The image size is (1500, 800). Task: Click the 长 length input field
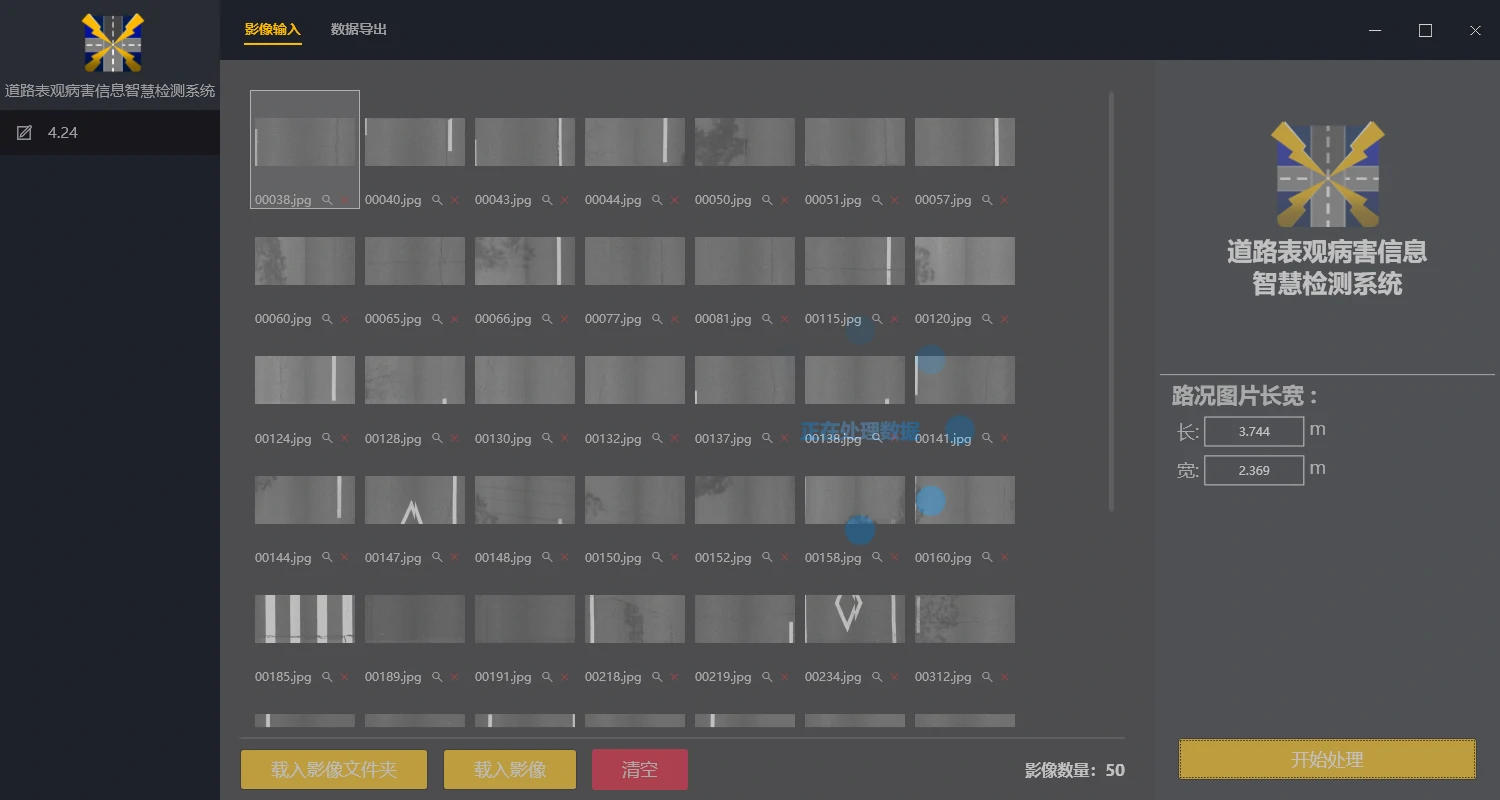click(1253, 432)
